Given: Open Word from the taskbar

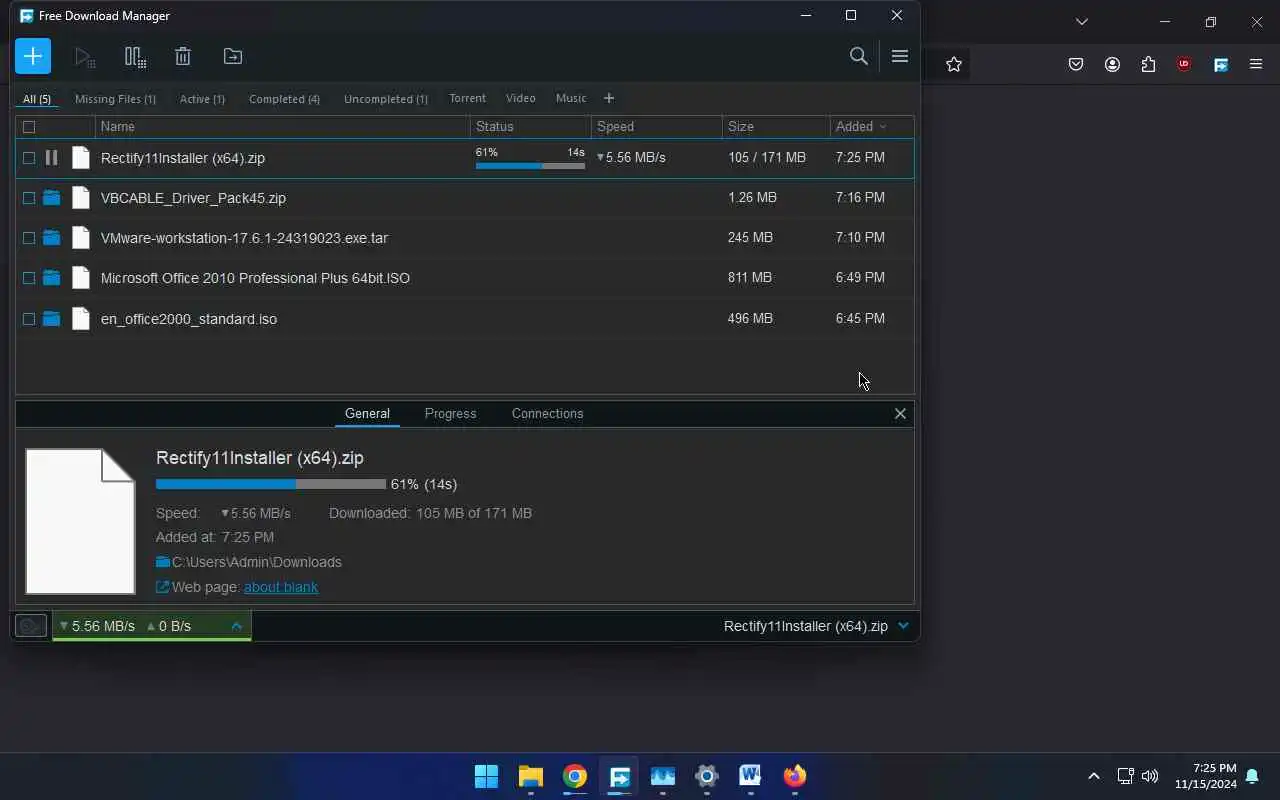Looking at the screenshot, I should point(750,776).
